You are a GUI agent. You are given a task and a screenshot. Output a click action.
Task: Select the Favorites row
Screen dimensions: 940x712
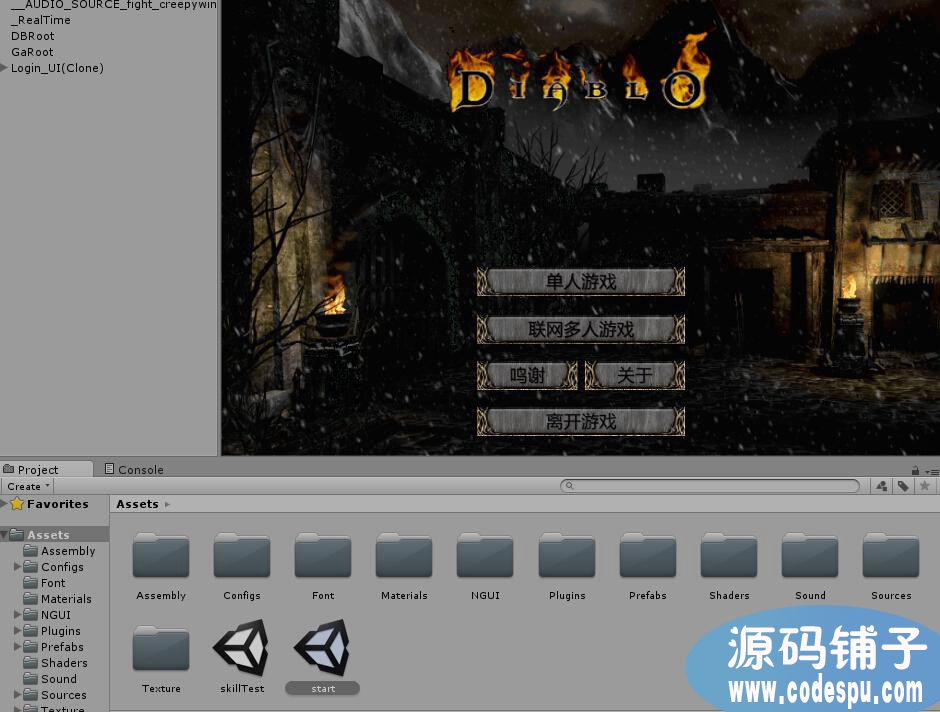click(55, 503)
